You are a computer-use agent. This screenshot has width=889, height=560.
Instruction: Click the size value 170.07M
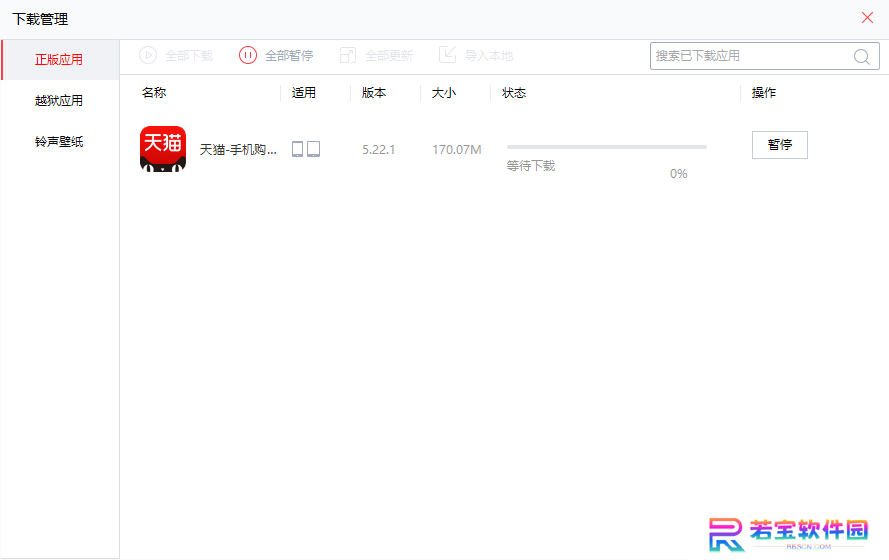coord(456,150)
